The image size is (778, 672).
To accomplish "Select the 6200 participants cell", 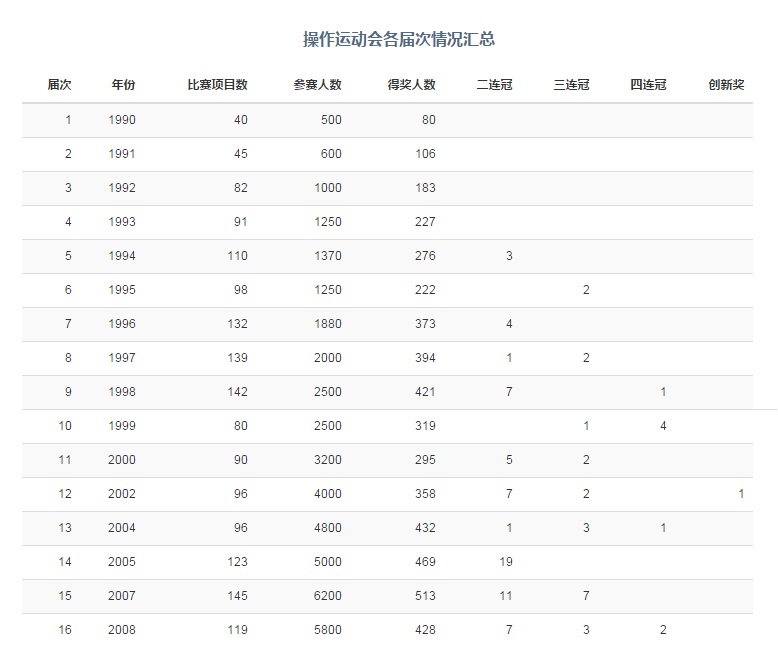I will [x=325, y=596].
